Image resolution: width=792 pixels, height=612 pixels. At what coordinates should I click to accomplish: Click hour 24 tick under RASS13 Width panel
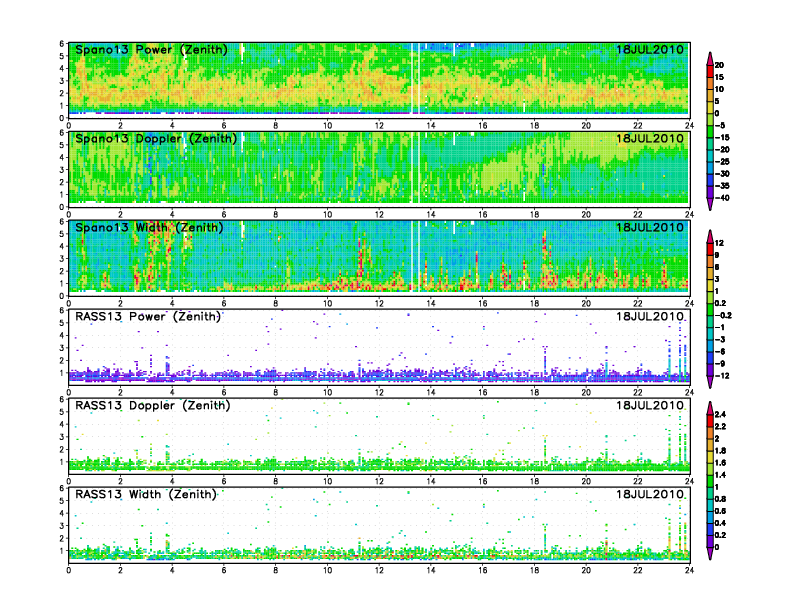(x=689, y=570)
